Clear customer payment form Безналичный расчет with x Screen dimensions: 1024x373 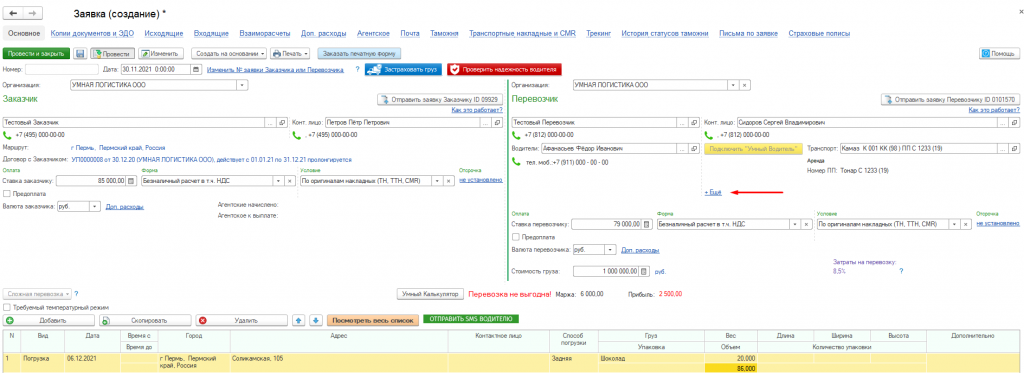[291, 181]
